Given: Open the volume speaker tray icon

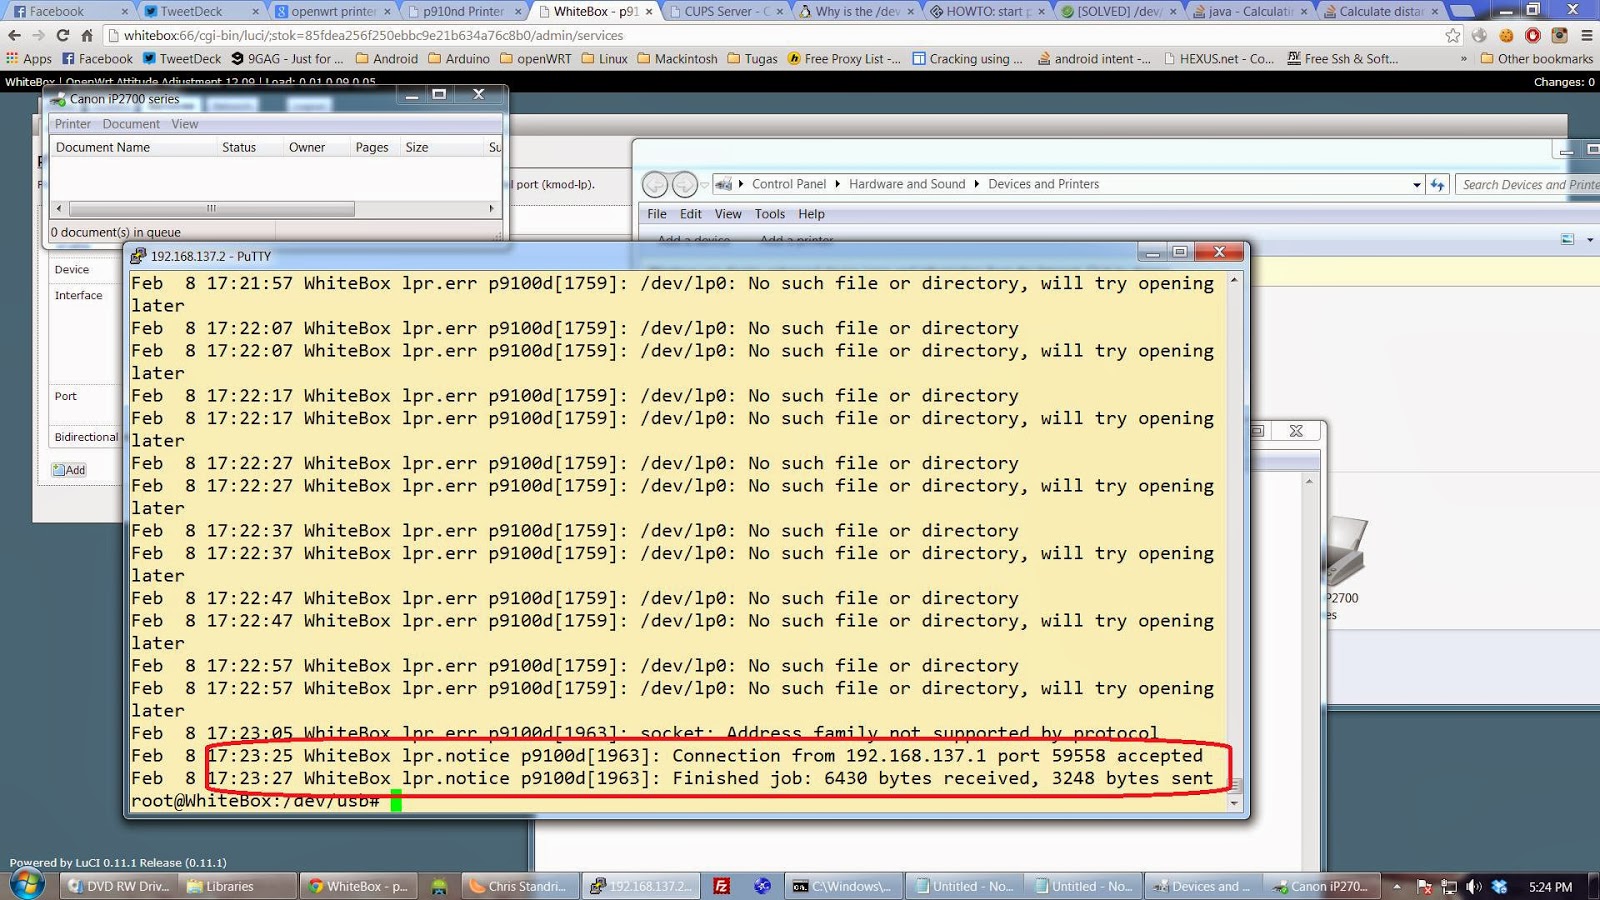Looking at the screenshot, I should tap(1474, 887).
